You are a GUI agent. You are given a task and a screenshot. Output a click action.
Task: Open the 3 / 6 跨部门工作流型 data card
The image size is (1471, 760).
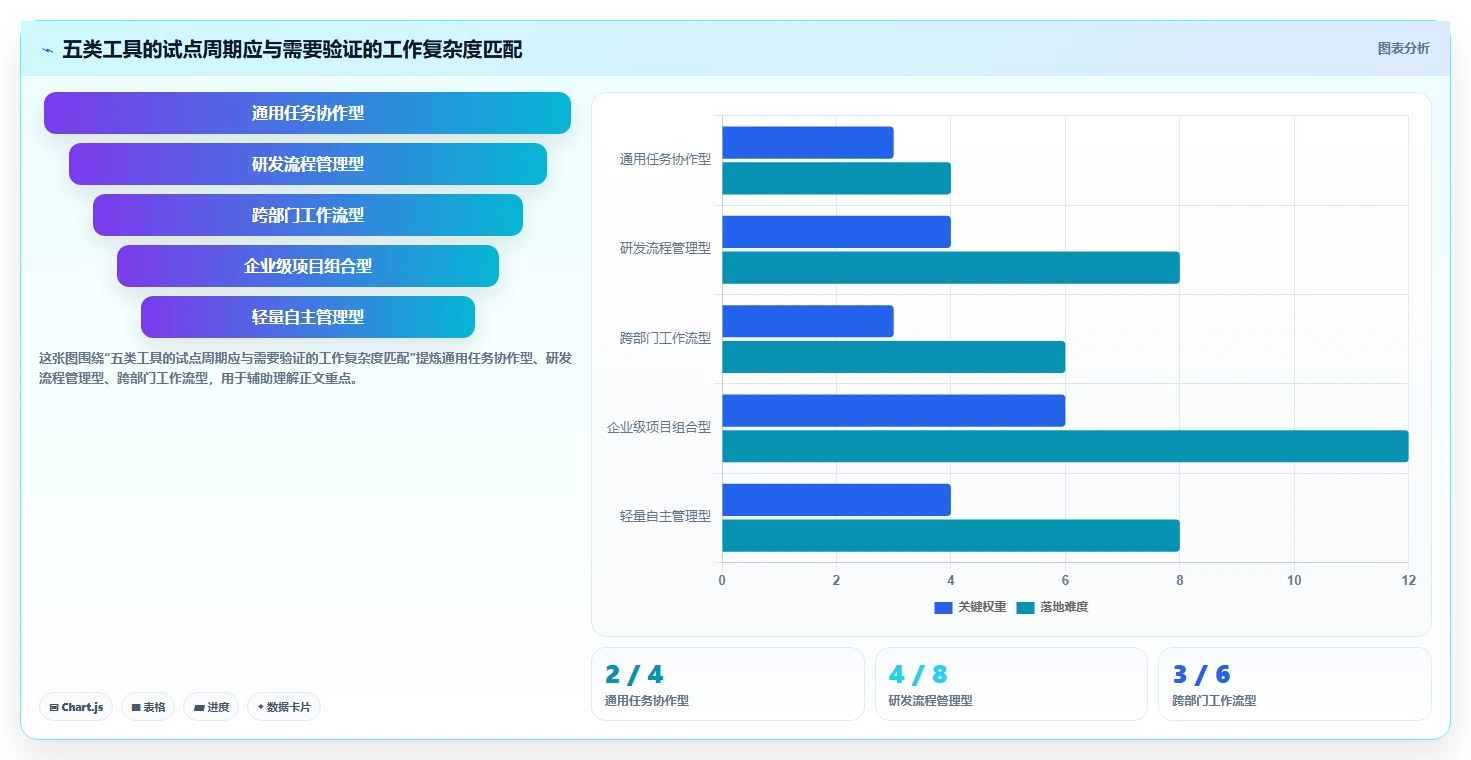pyautogui.click(x=1295, y=684)
